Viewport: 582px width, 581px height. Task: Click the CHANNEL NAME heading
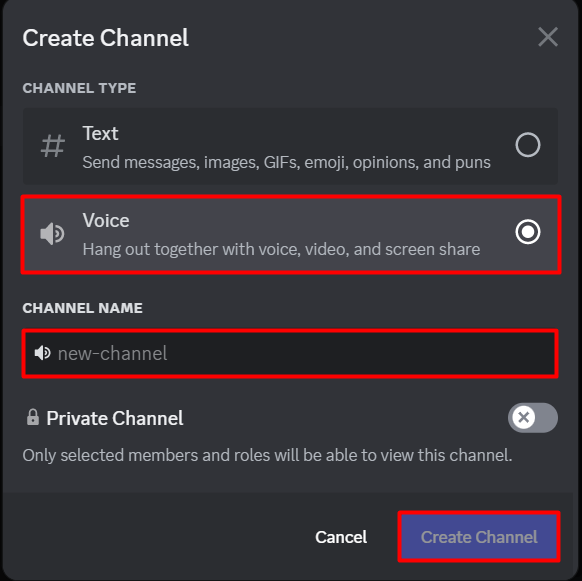[82, 308]
